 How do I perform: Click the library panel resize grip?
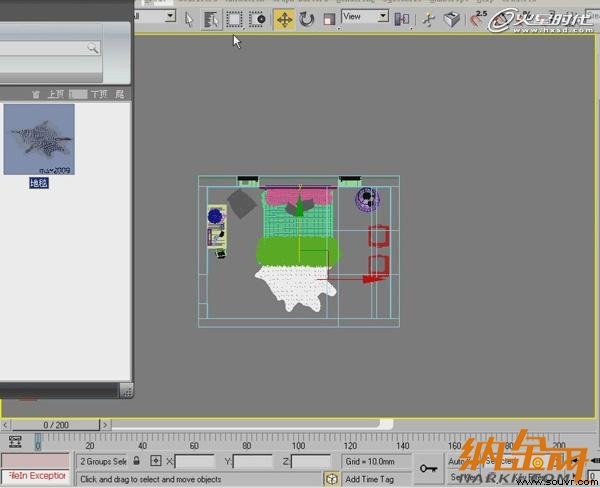point(126,390)
